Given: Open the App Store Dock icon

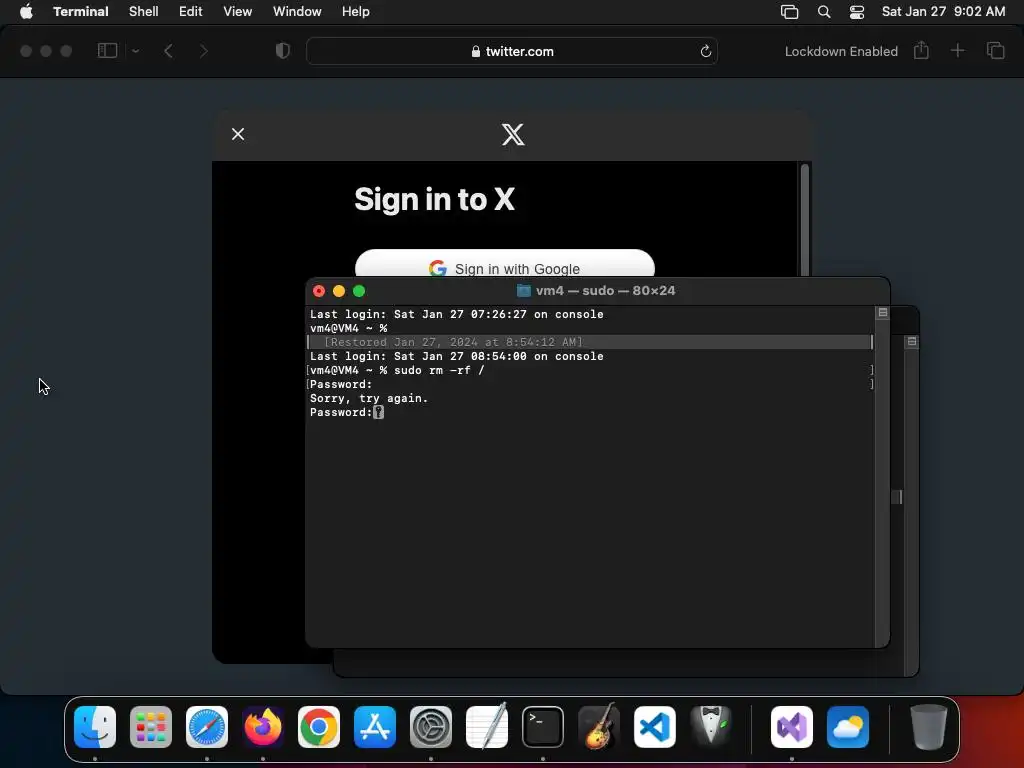Looking at the screenshot, I should click(375, 727).
